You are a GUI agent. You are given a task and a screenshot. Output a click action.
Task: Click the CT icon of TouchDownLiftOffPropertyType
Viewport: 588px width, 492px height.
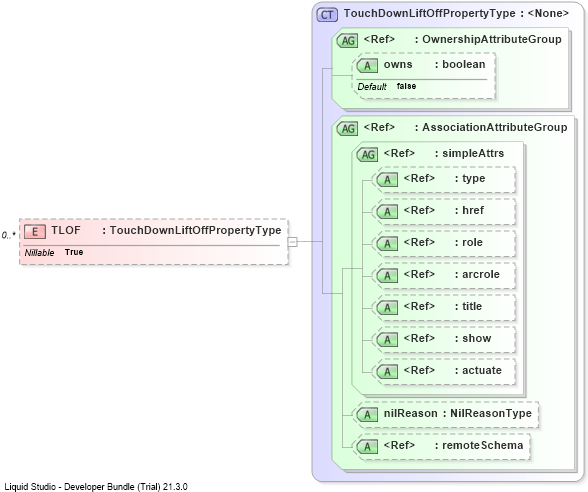click(327, 15)
